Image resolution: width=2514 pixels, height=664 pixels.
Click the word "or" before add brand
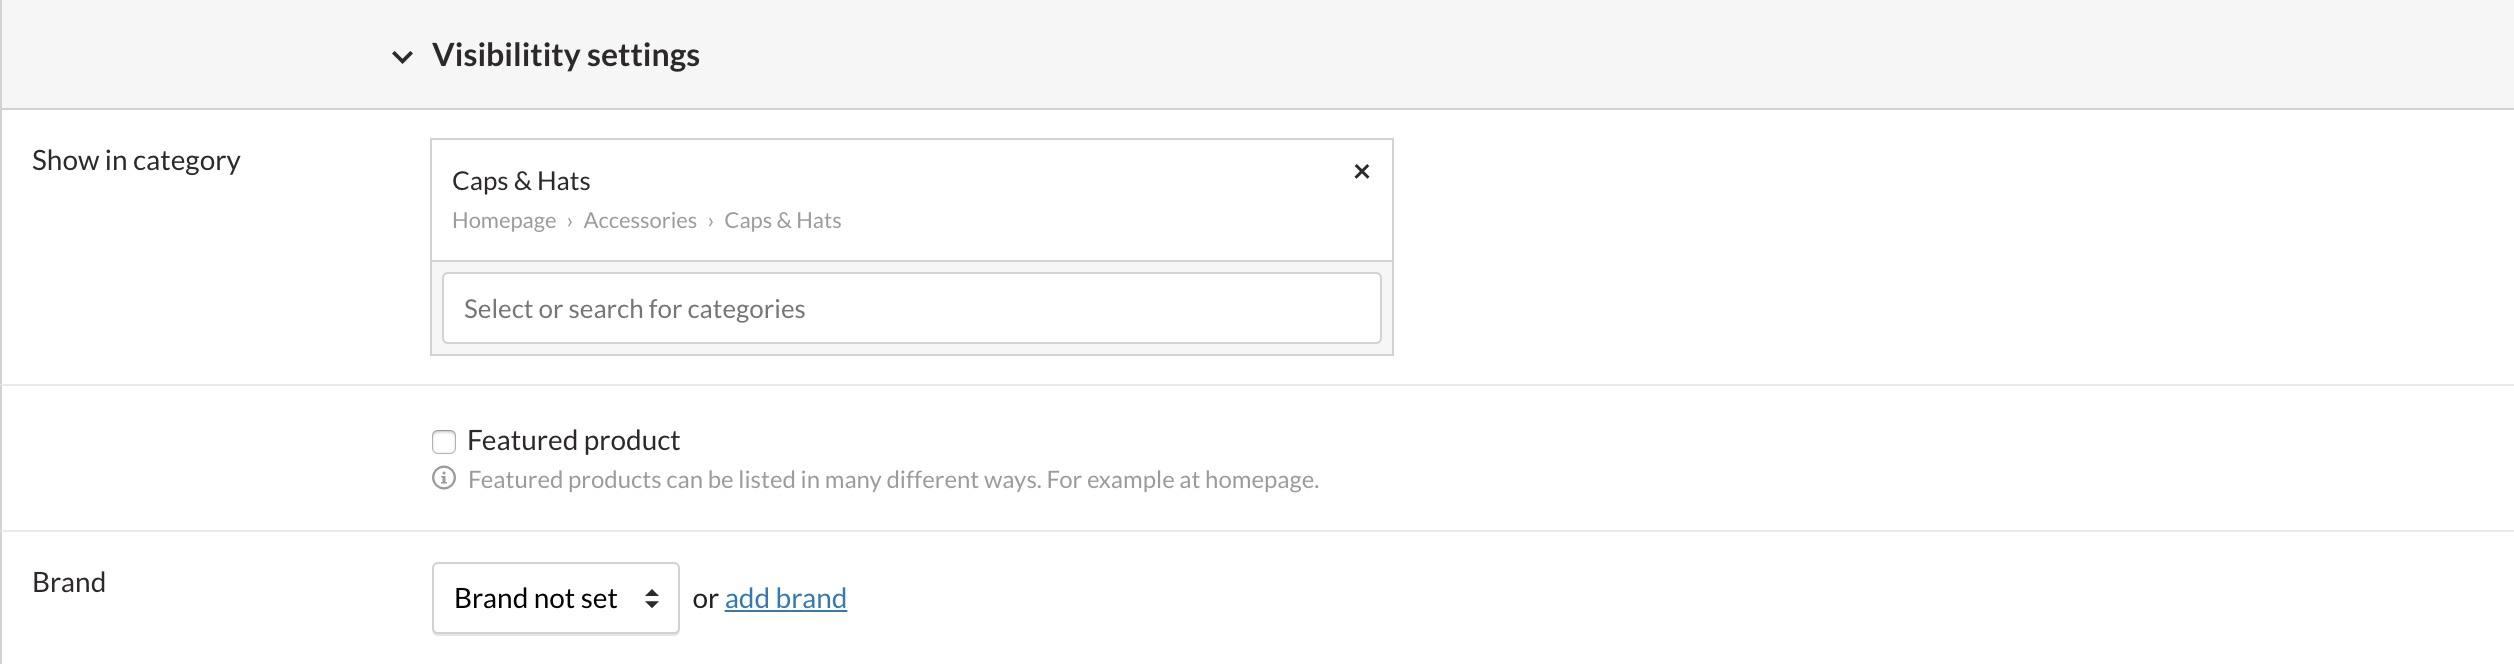pos(705,599)
